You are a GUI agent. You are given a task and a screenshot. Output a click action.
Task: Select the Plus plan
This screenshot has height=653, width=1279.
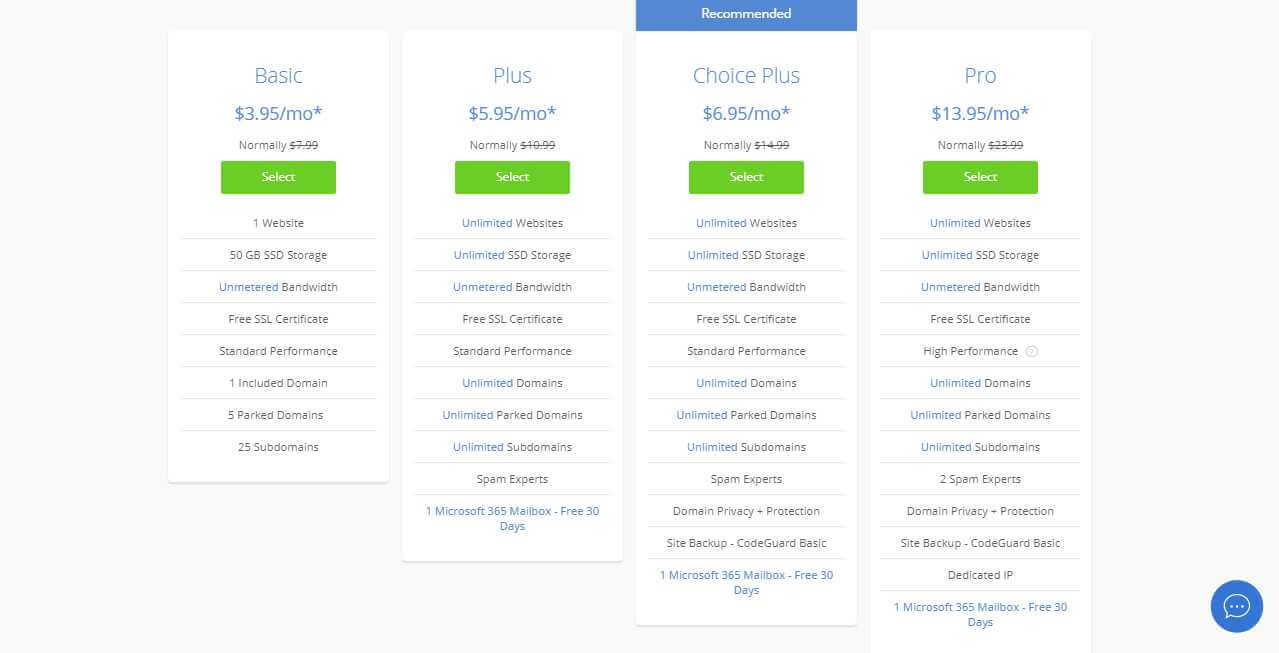pos(512,177)
